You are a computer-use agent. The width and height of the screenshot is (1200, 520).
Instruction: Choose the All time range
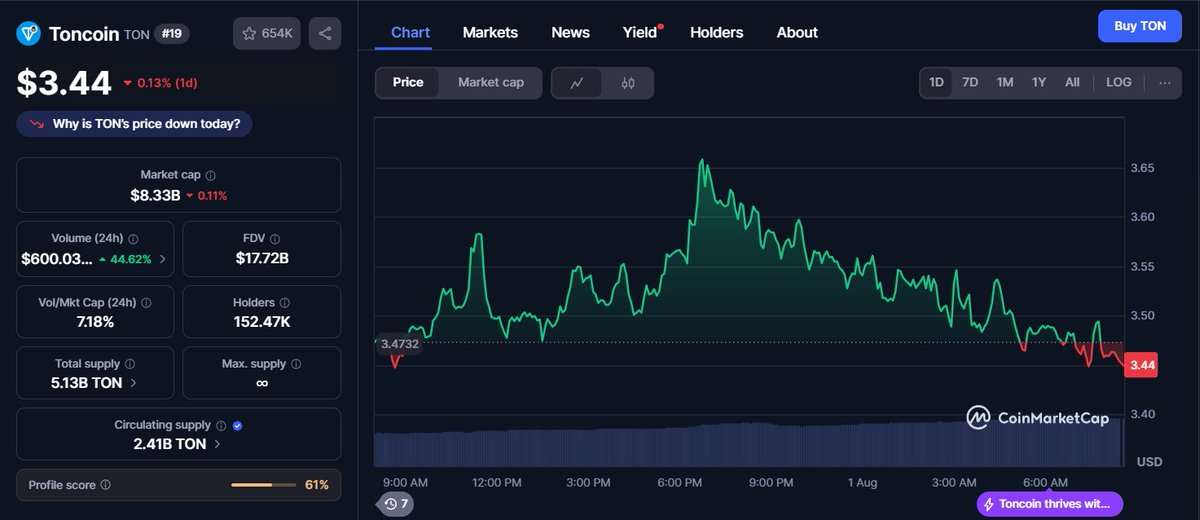point(1072,82)
